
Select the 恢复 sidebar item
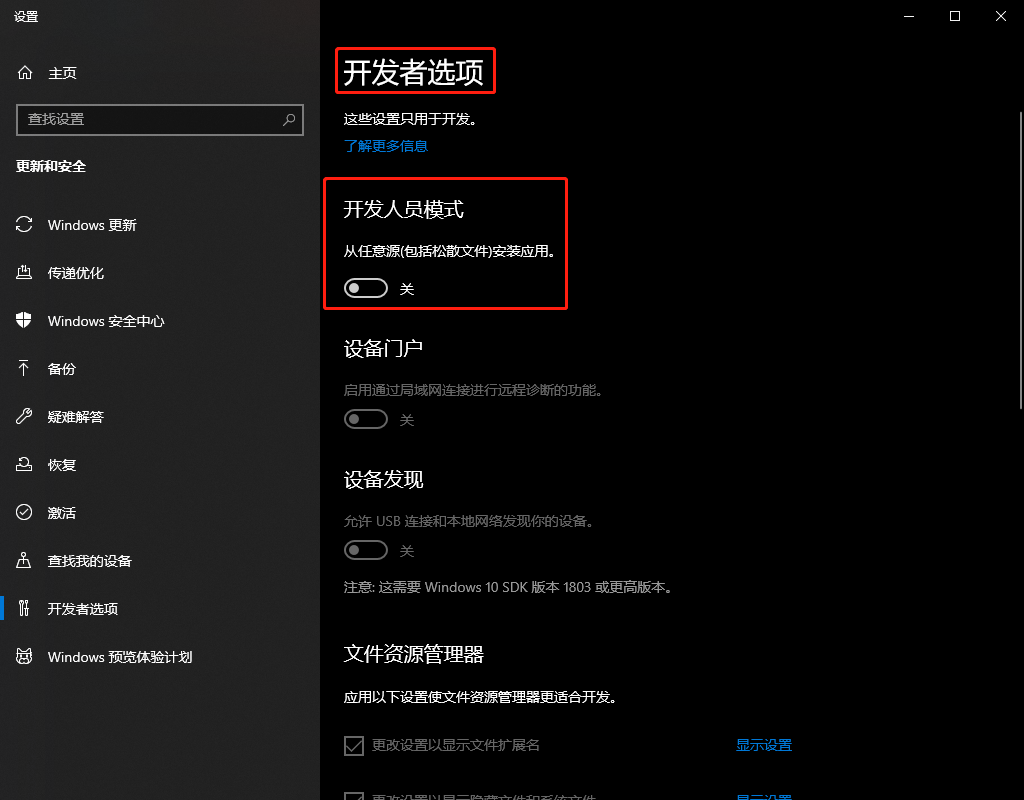[x=61, y=464]
